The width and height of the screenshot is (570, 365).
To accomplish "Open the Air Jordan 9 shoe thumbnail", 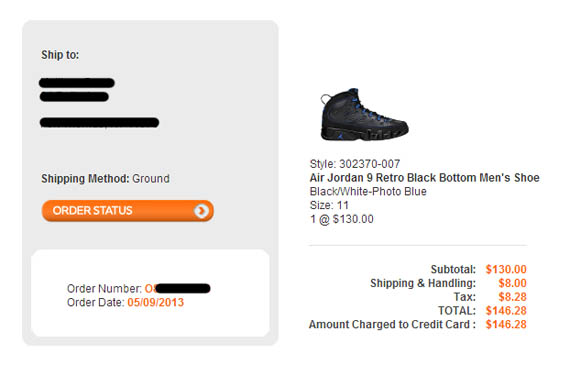I will click(364, 115).
